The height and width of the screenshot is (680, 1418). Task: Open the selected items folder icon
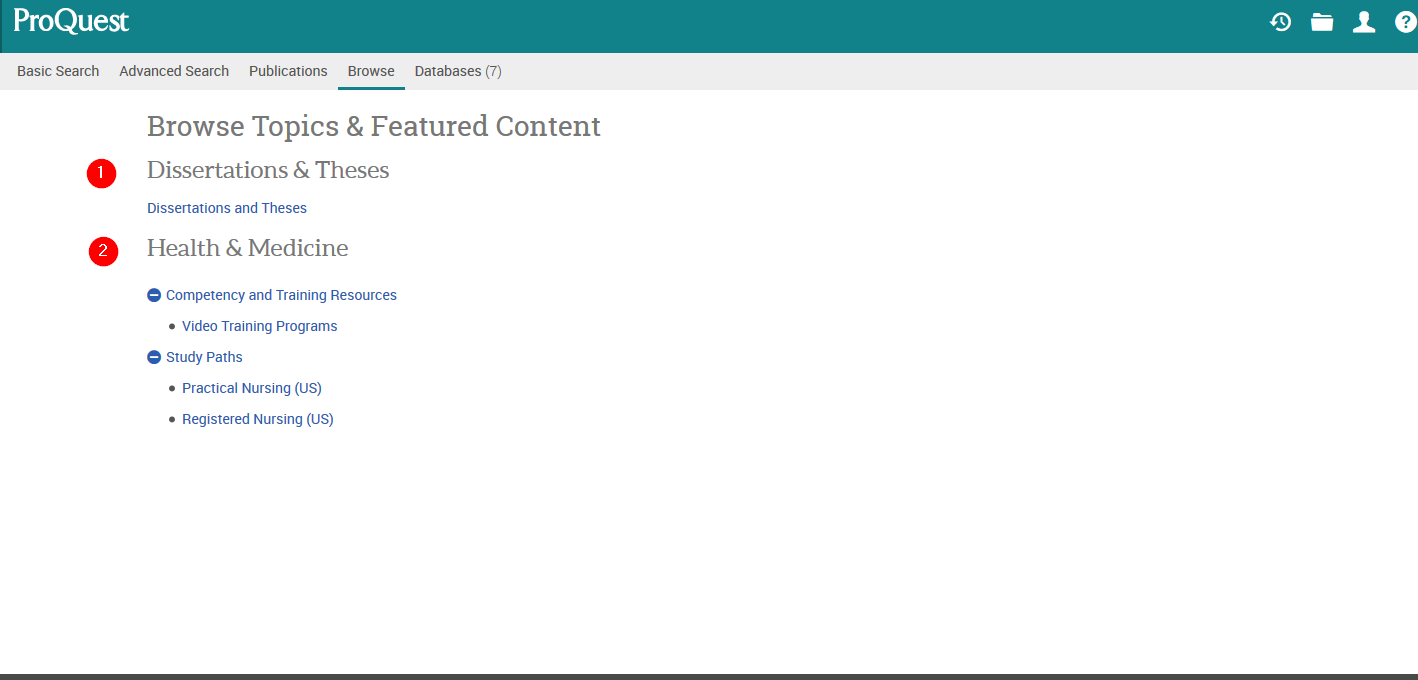pos(1322,22)
